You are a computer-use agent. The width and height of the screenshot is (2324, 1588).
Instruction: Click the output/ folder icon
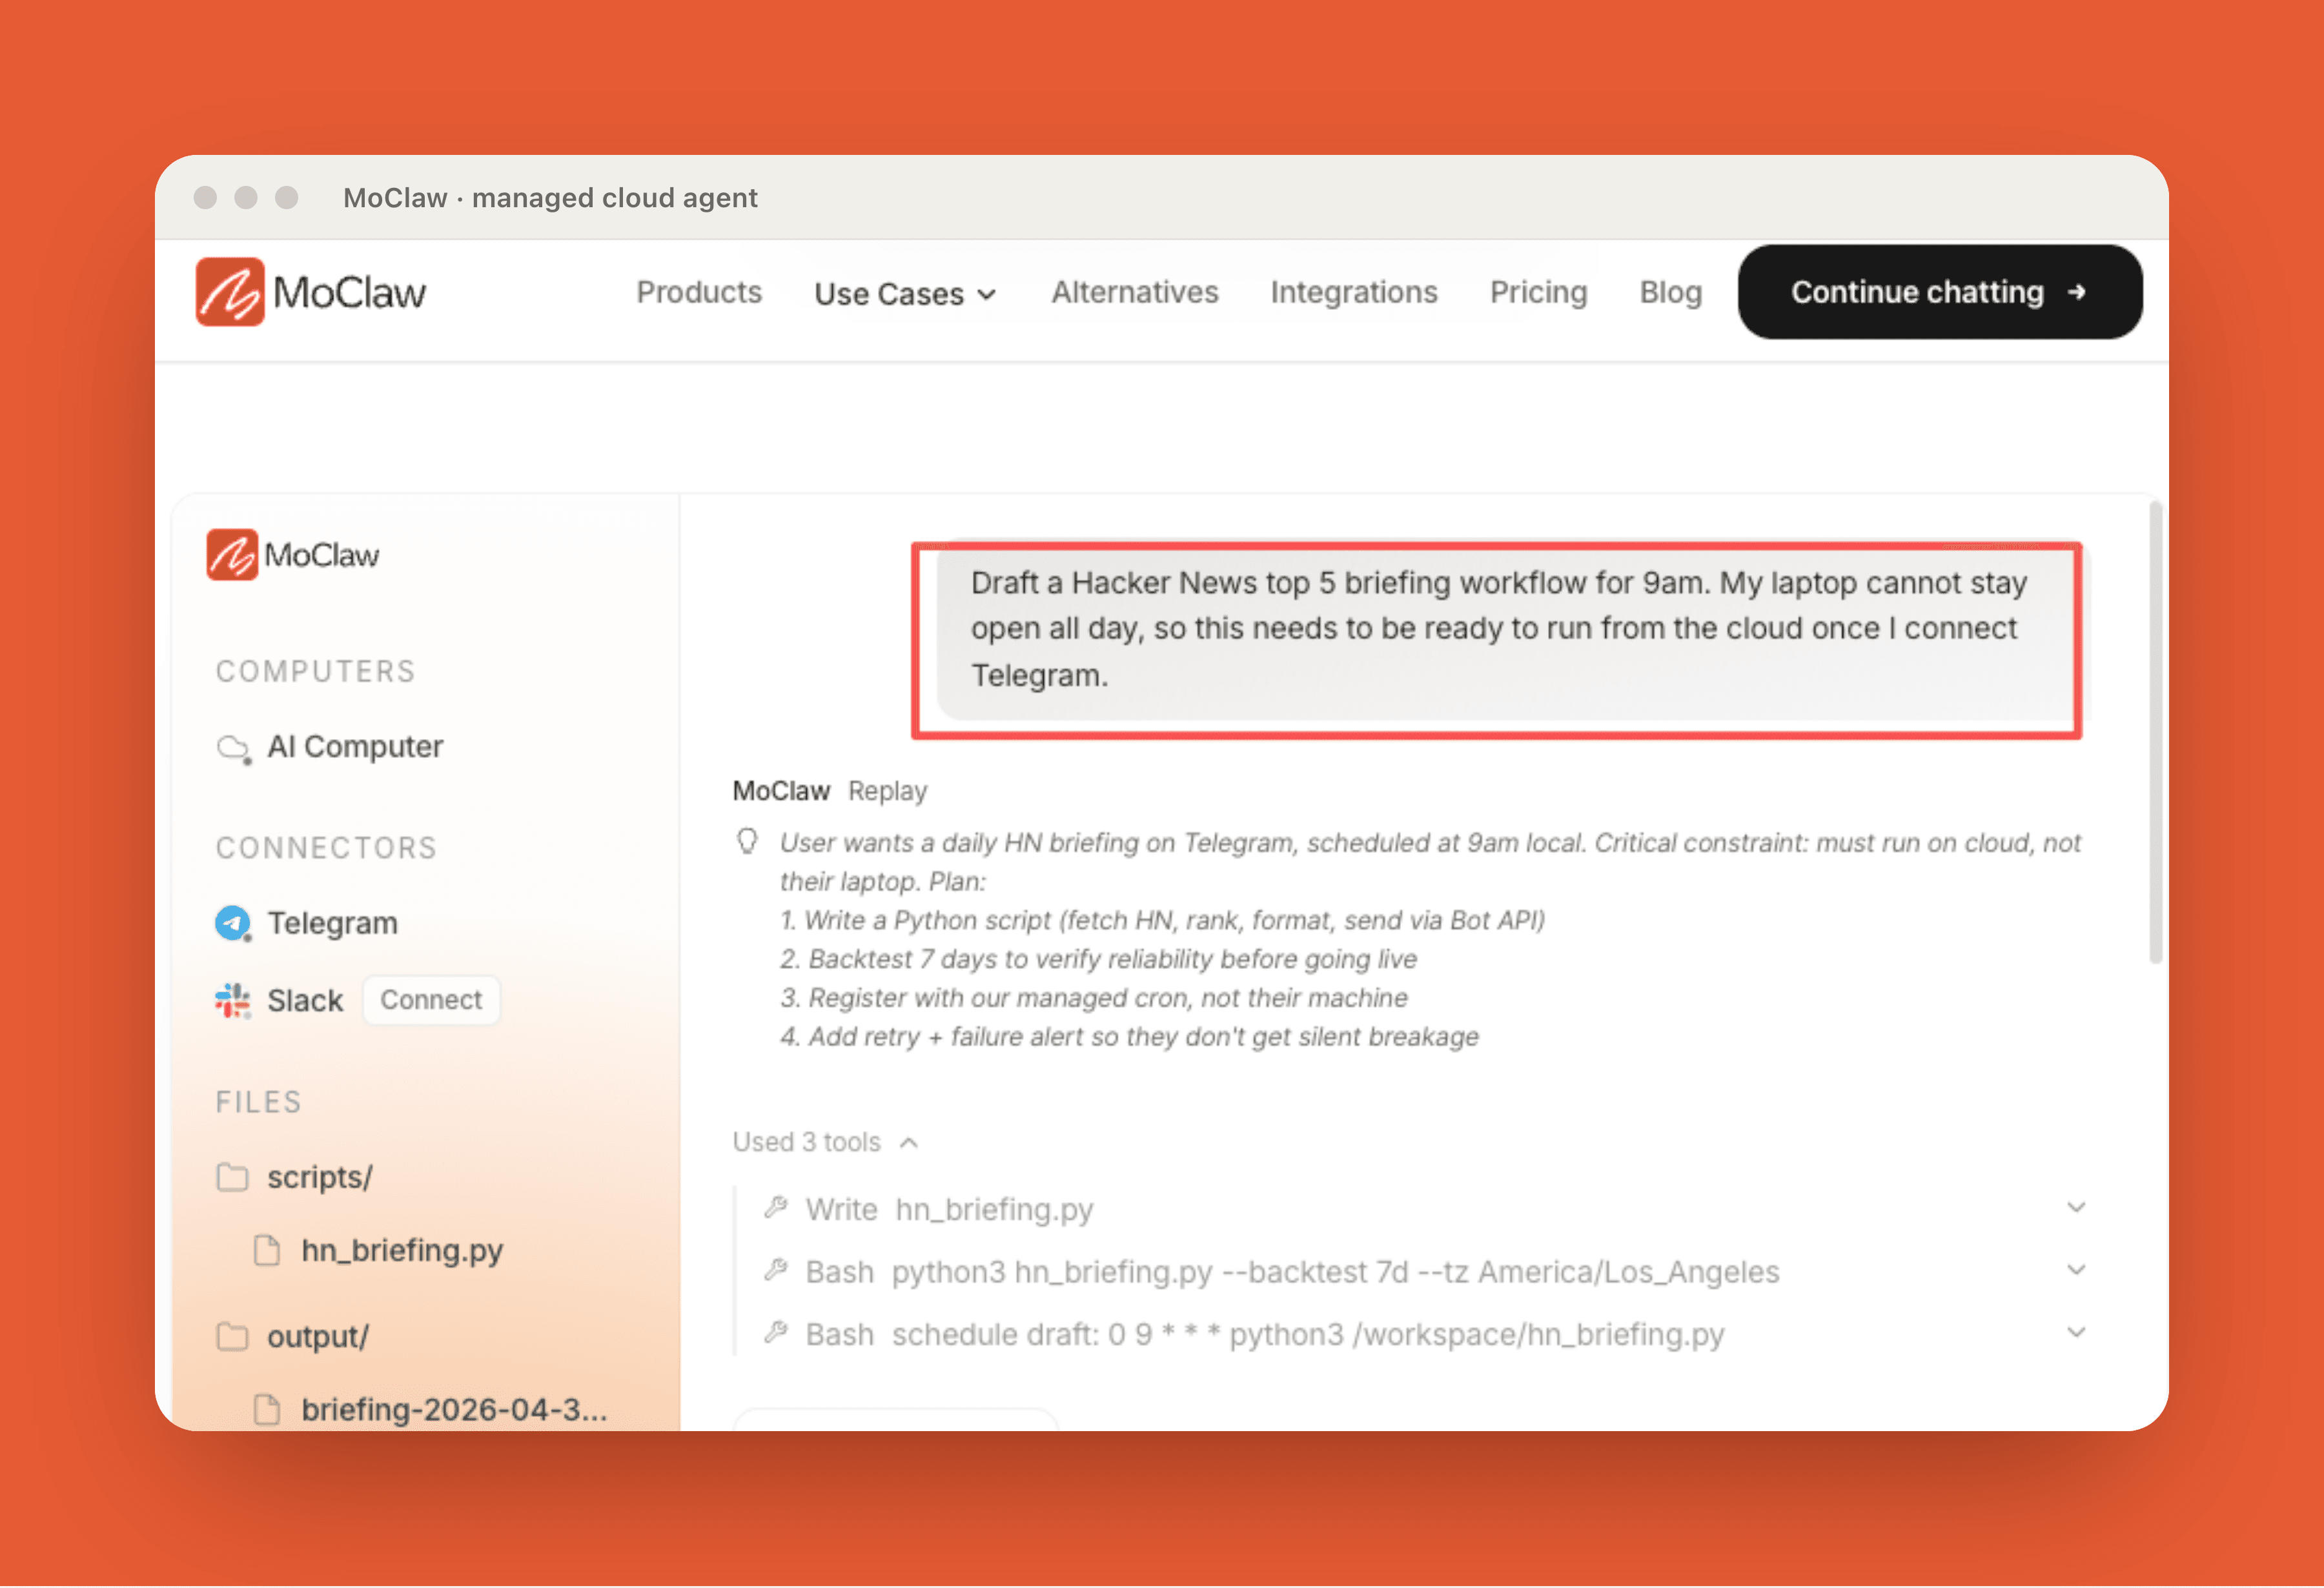(x=233, y=1336)
